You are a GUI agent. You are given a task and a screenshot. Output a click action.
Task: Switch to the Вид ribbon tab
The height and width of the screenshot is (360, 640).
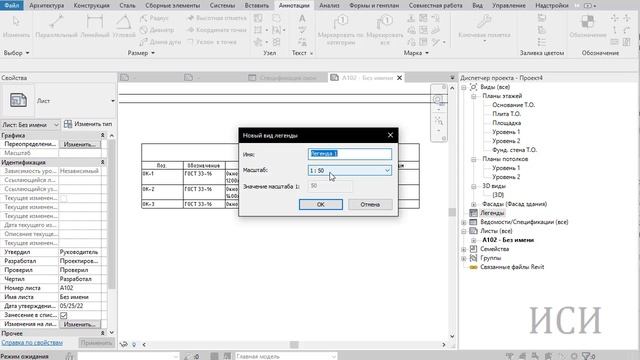coord(477,5)
